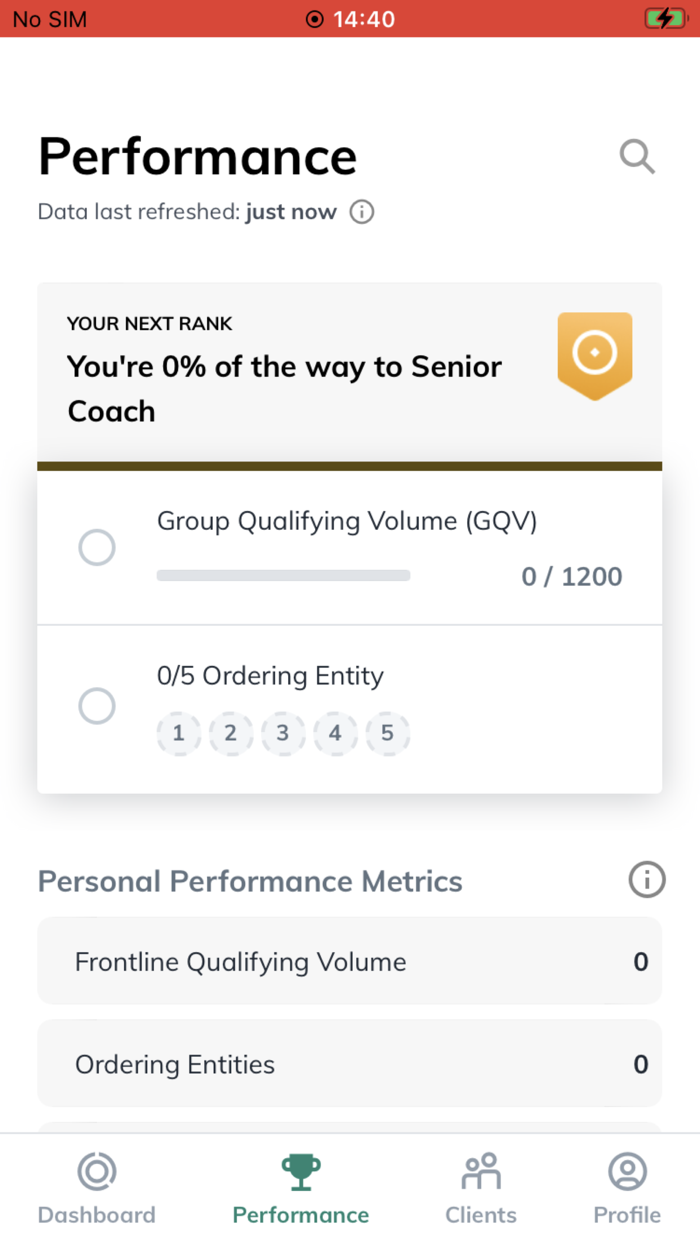
Task: Tap the Dashboard icon in bottom navigation
Action: point(96,1170)
